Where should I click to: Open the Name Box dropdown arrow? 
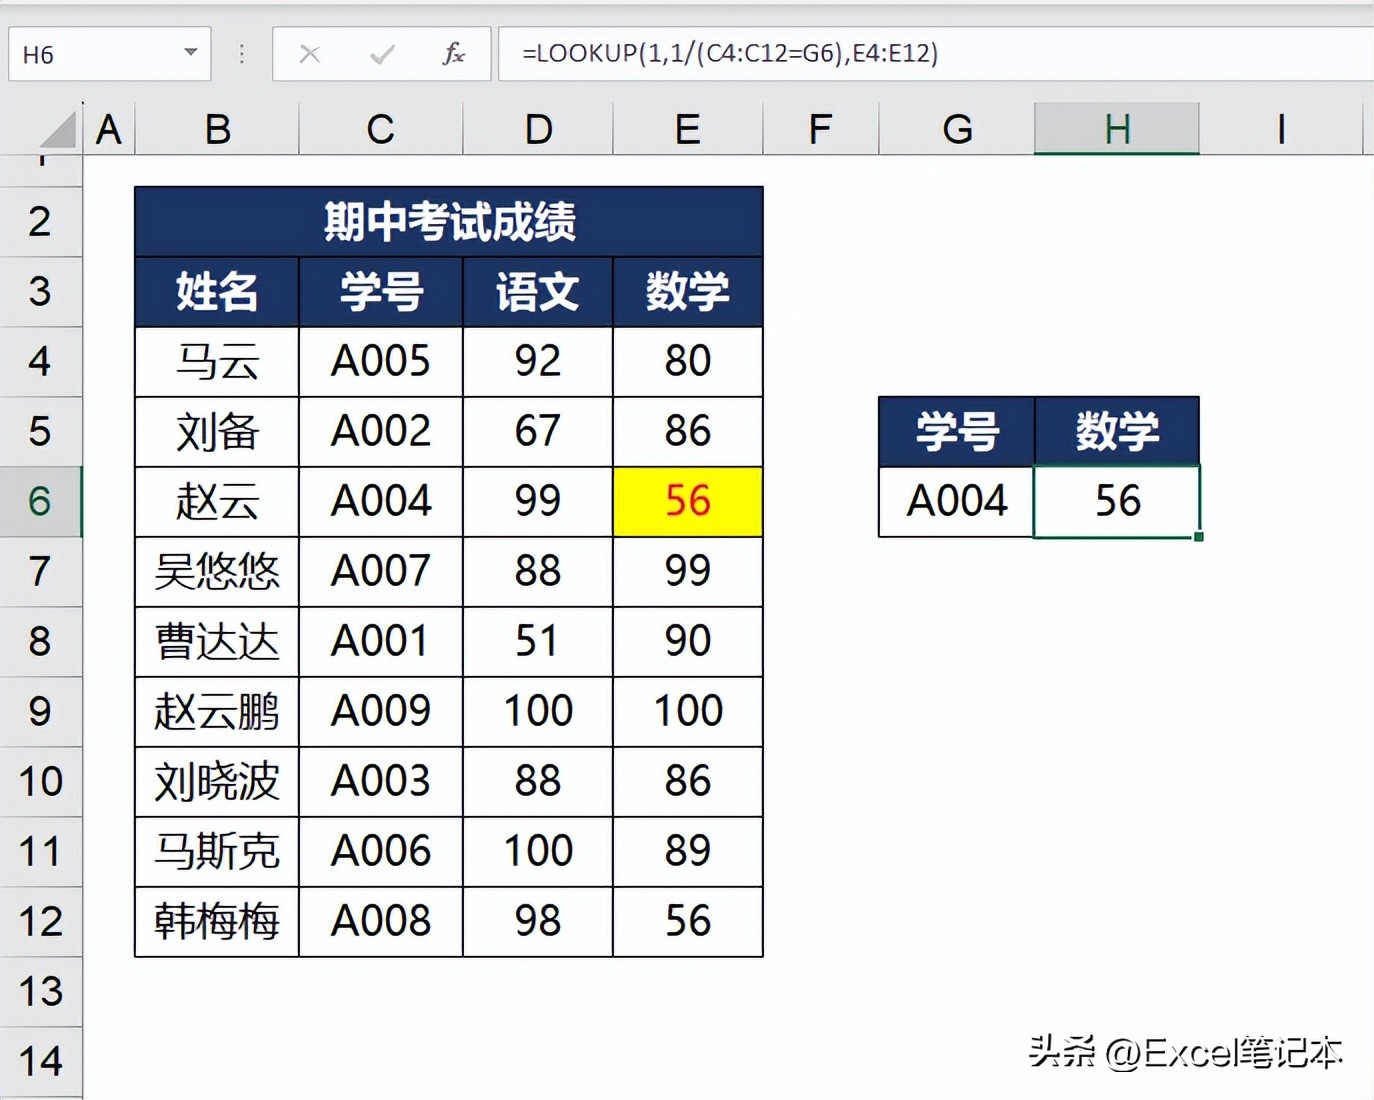(x=190, y=53)
